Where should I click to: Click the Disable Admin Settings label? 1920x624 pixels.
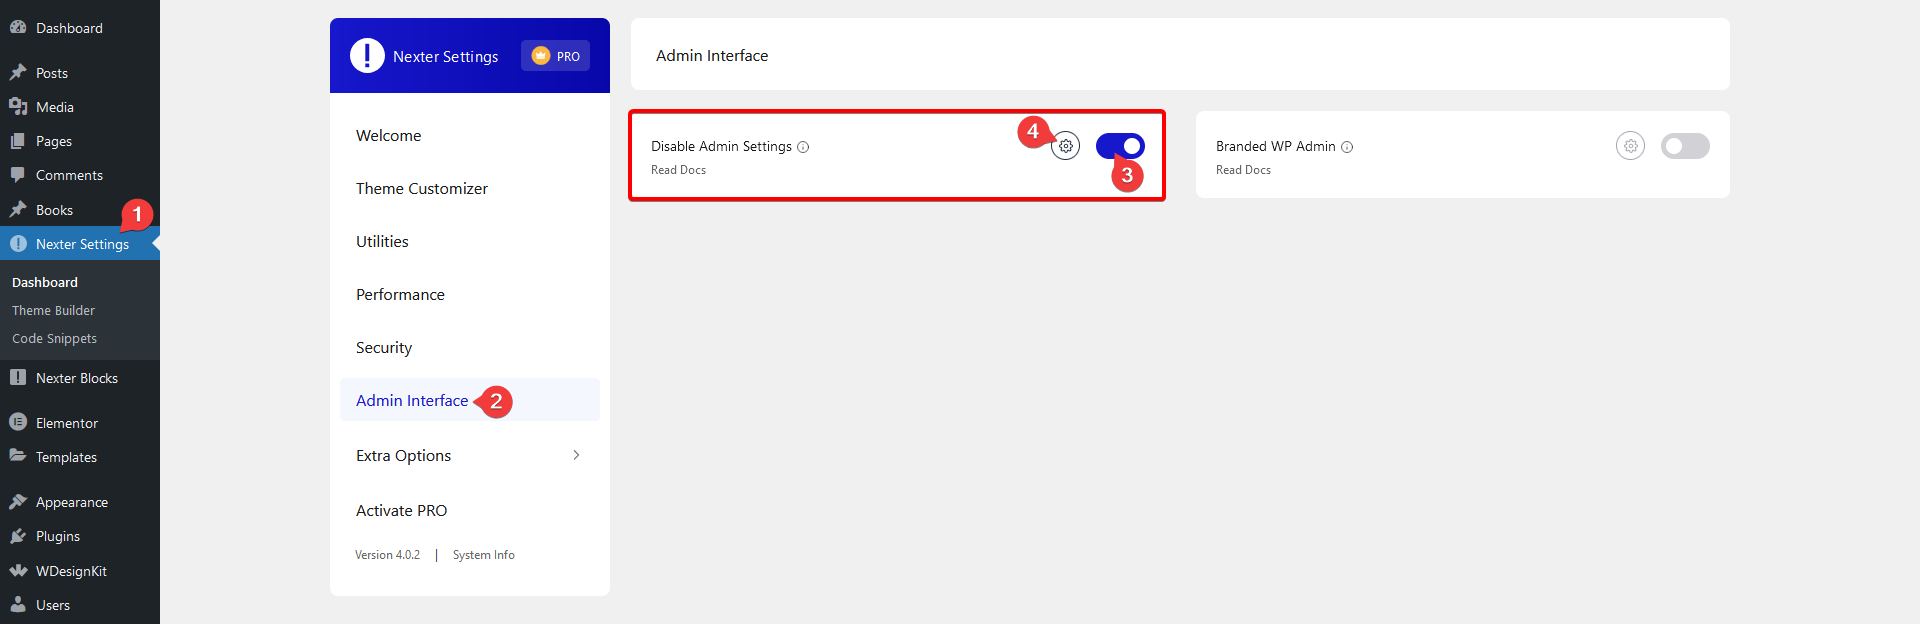(721, 146)
